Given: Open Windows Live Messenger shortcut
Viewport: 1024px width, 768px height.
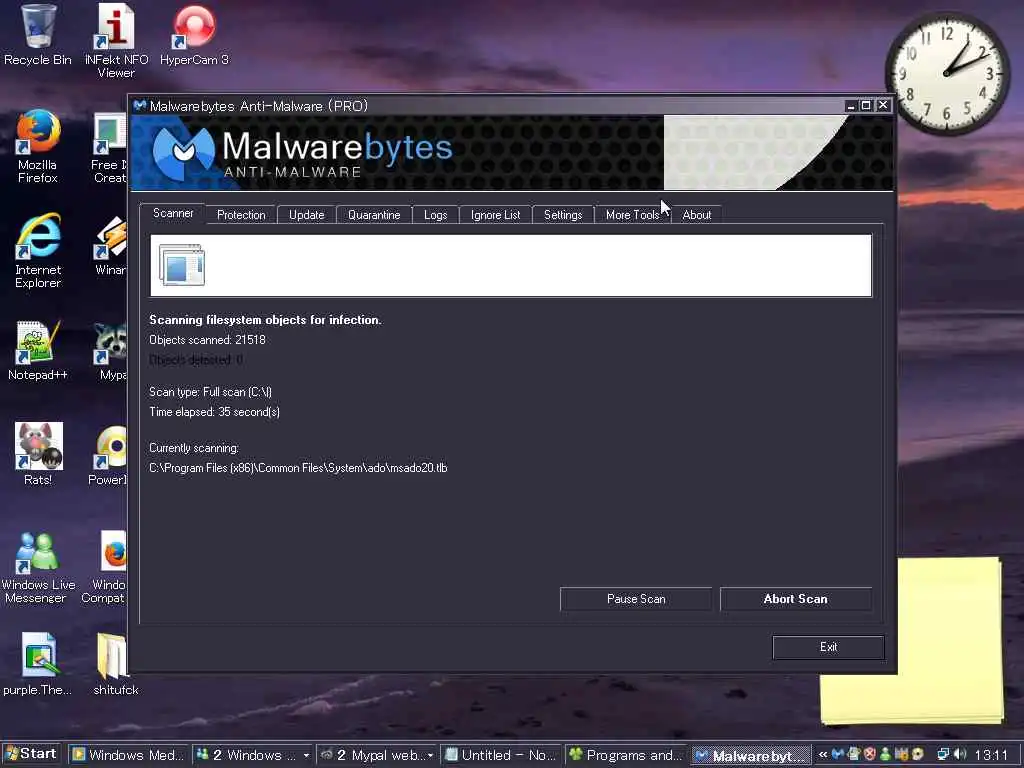Looking at the screenshot, I should (38, 567).
